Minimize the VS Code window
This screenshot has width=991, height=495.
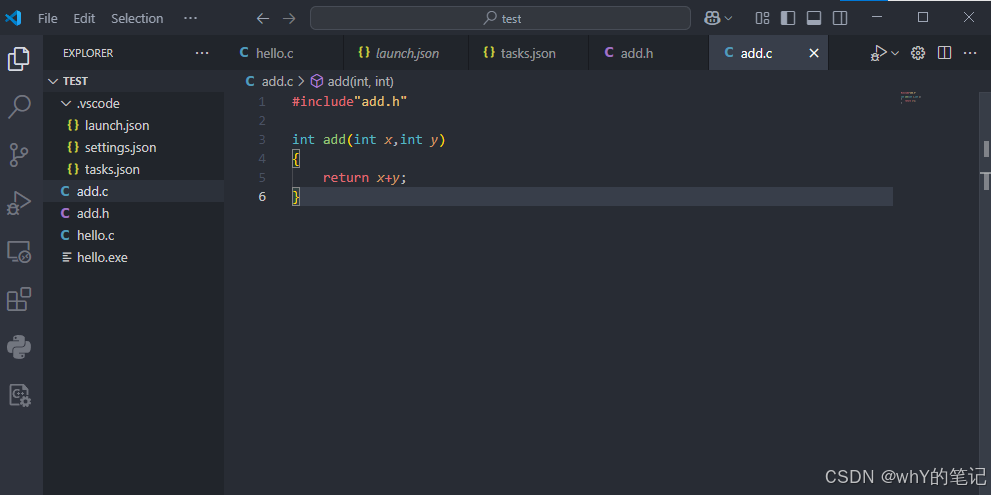876,17
